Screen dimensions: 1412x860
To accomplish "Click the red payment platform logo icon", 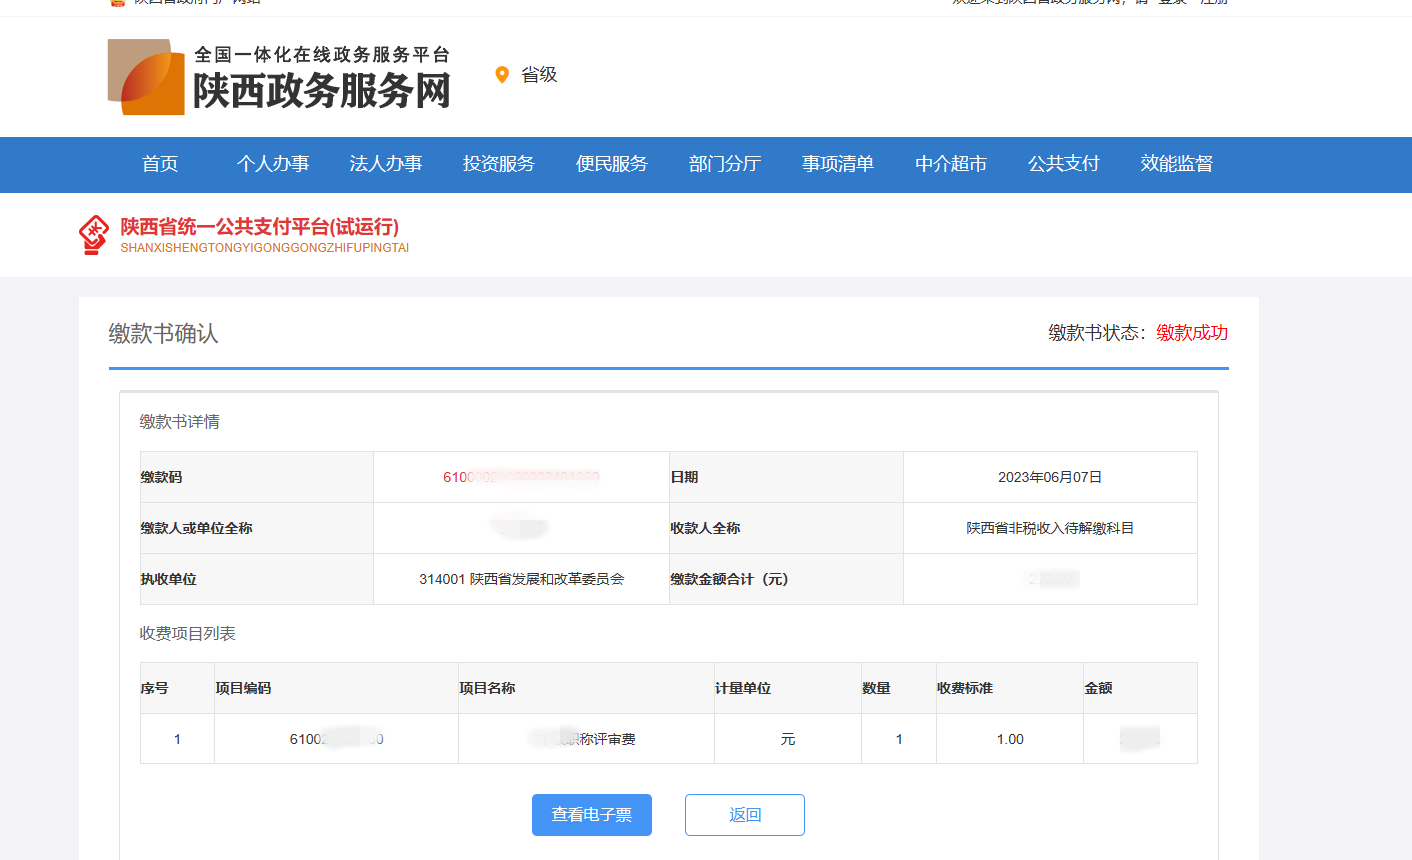I will (94, 235).
